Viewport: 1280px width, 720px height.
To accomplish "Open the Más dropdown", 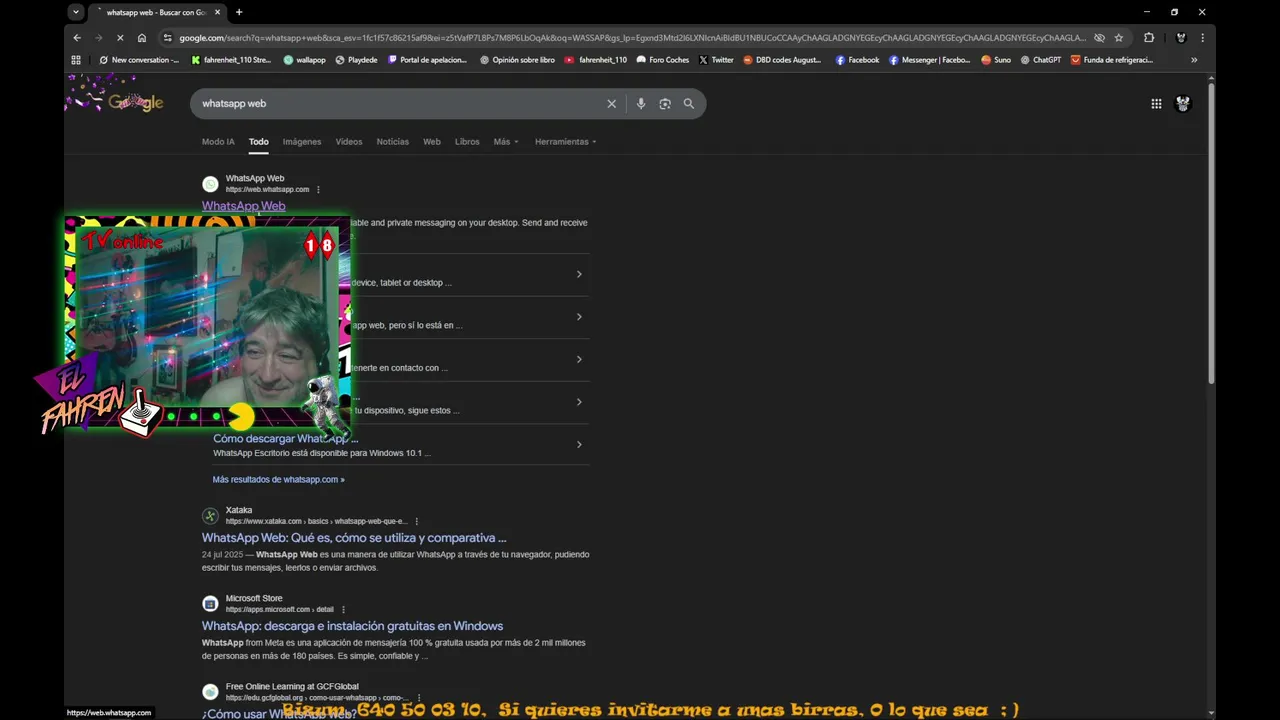I will pos(506,142).
